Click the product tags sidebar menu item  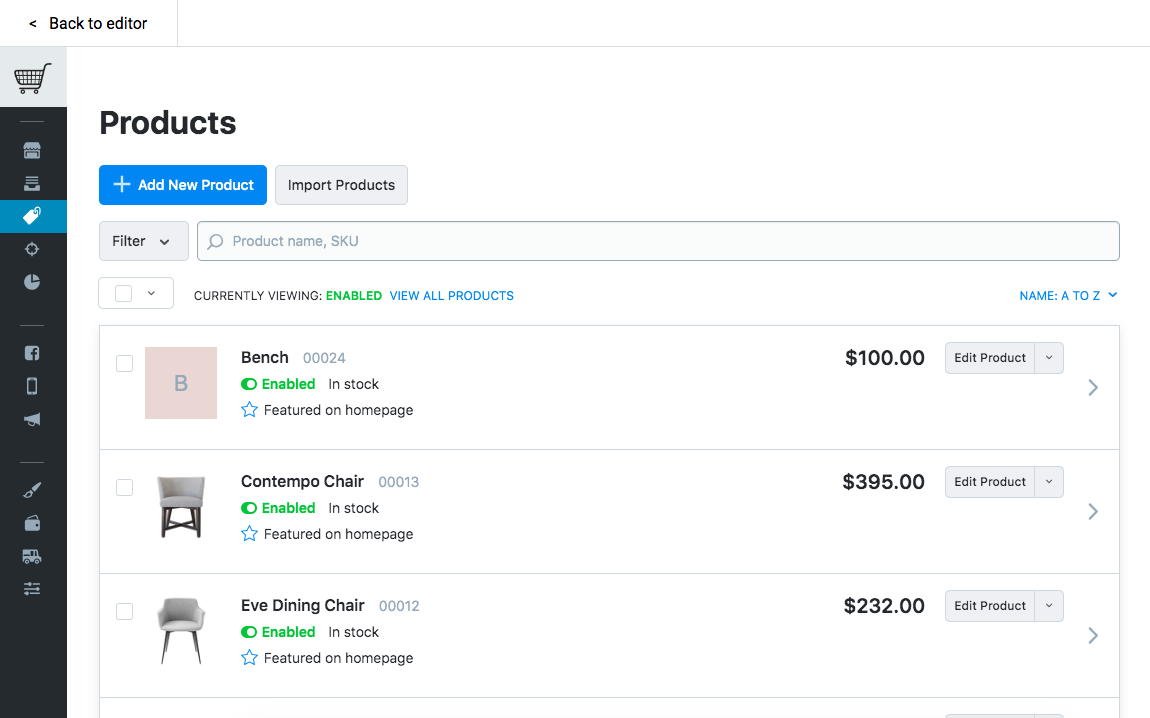(32, 216)
